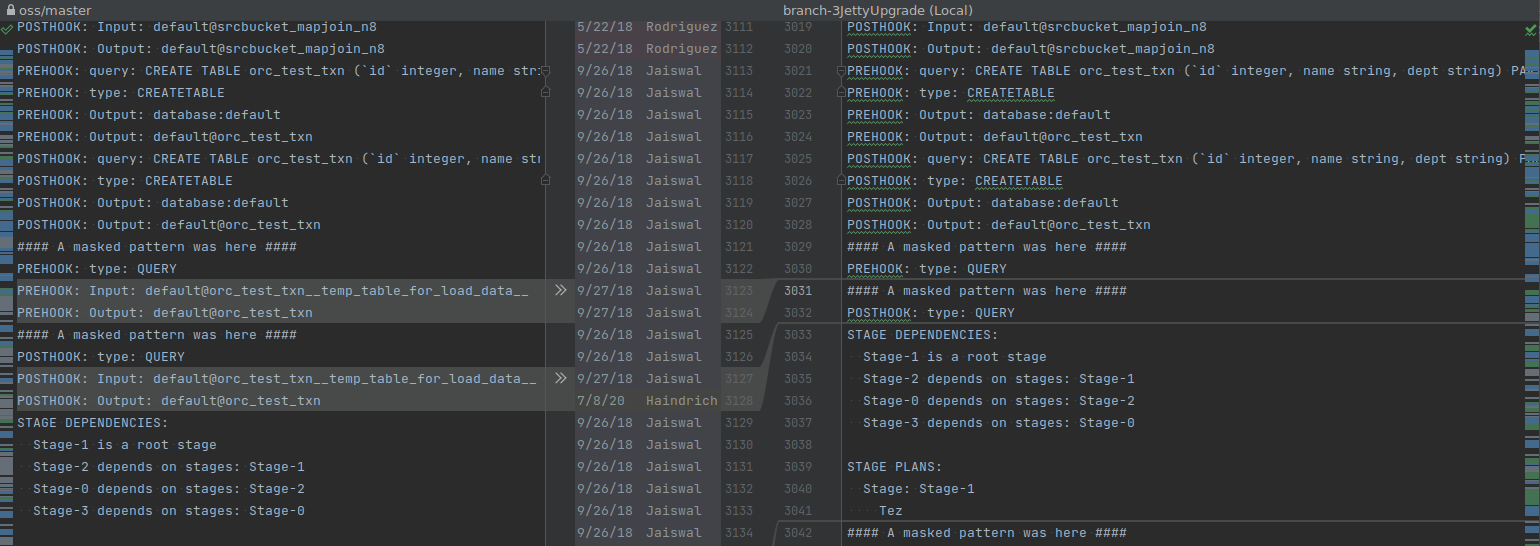Click the Jaiswal annotation on line 3113
The height and width of the screenshot is (546, 1540).
(674, 71)
